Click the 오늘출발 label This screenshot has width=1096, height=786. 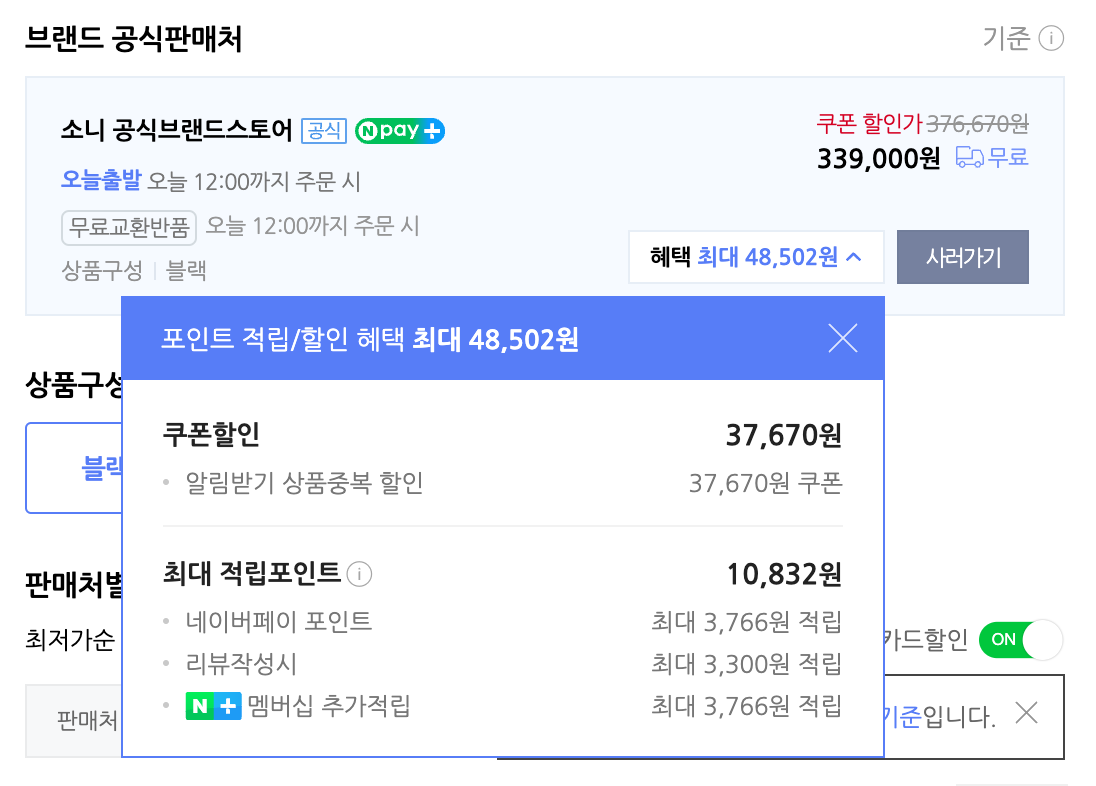[x=101, y=180]
